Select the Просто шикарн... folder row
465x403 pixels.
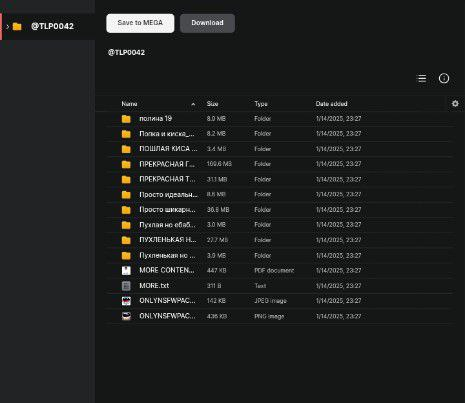coord(280,210)
